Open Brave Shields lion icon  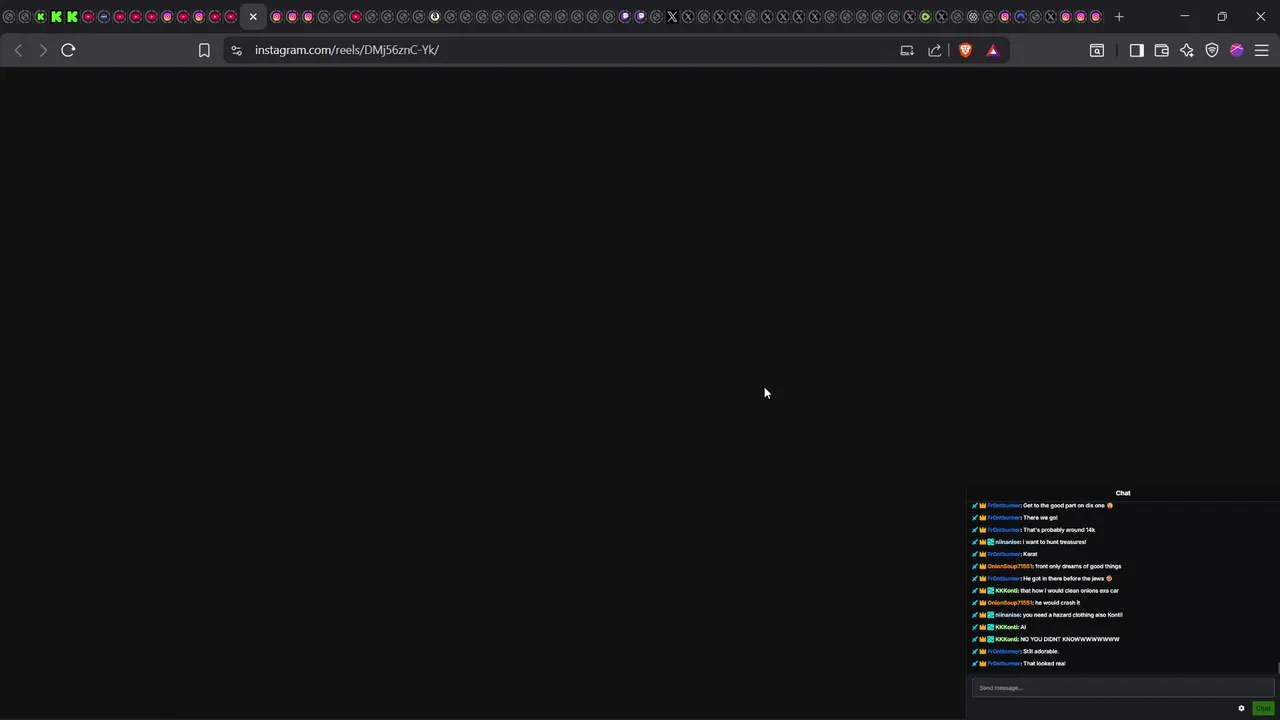(x=965, y=50)
